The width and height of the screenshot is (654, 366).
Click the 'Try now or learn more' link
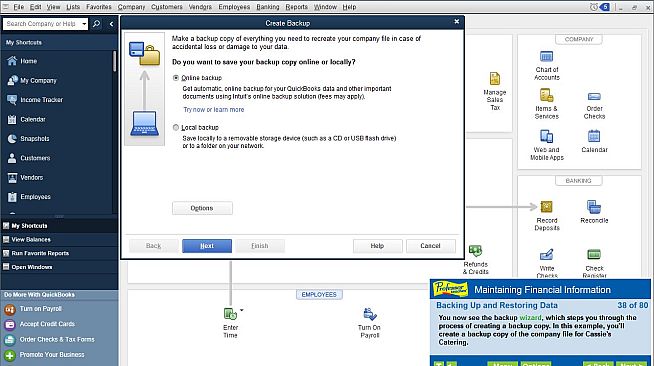pos(214,110)
